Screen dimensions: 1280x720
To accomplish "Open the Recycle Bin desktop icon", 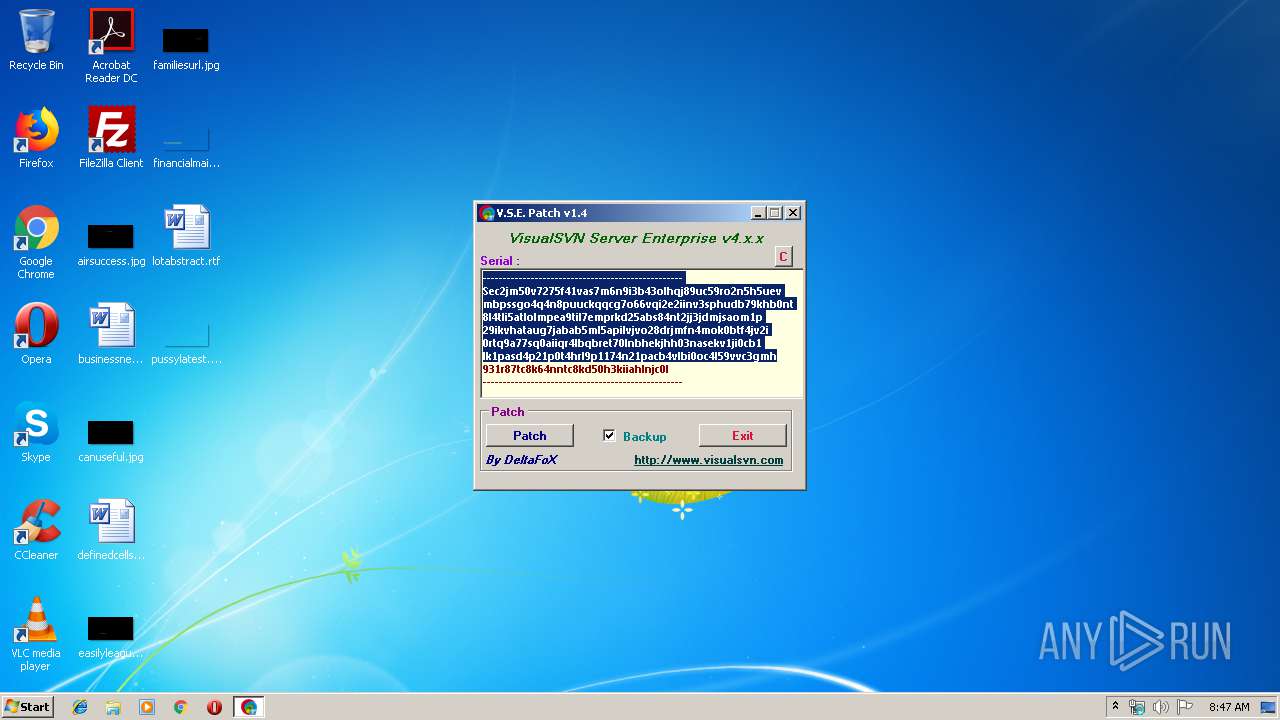I will pyautogui.click(x=36, y=40).
